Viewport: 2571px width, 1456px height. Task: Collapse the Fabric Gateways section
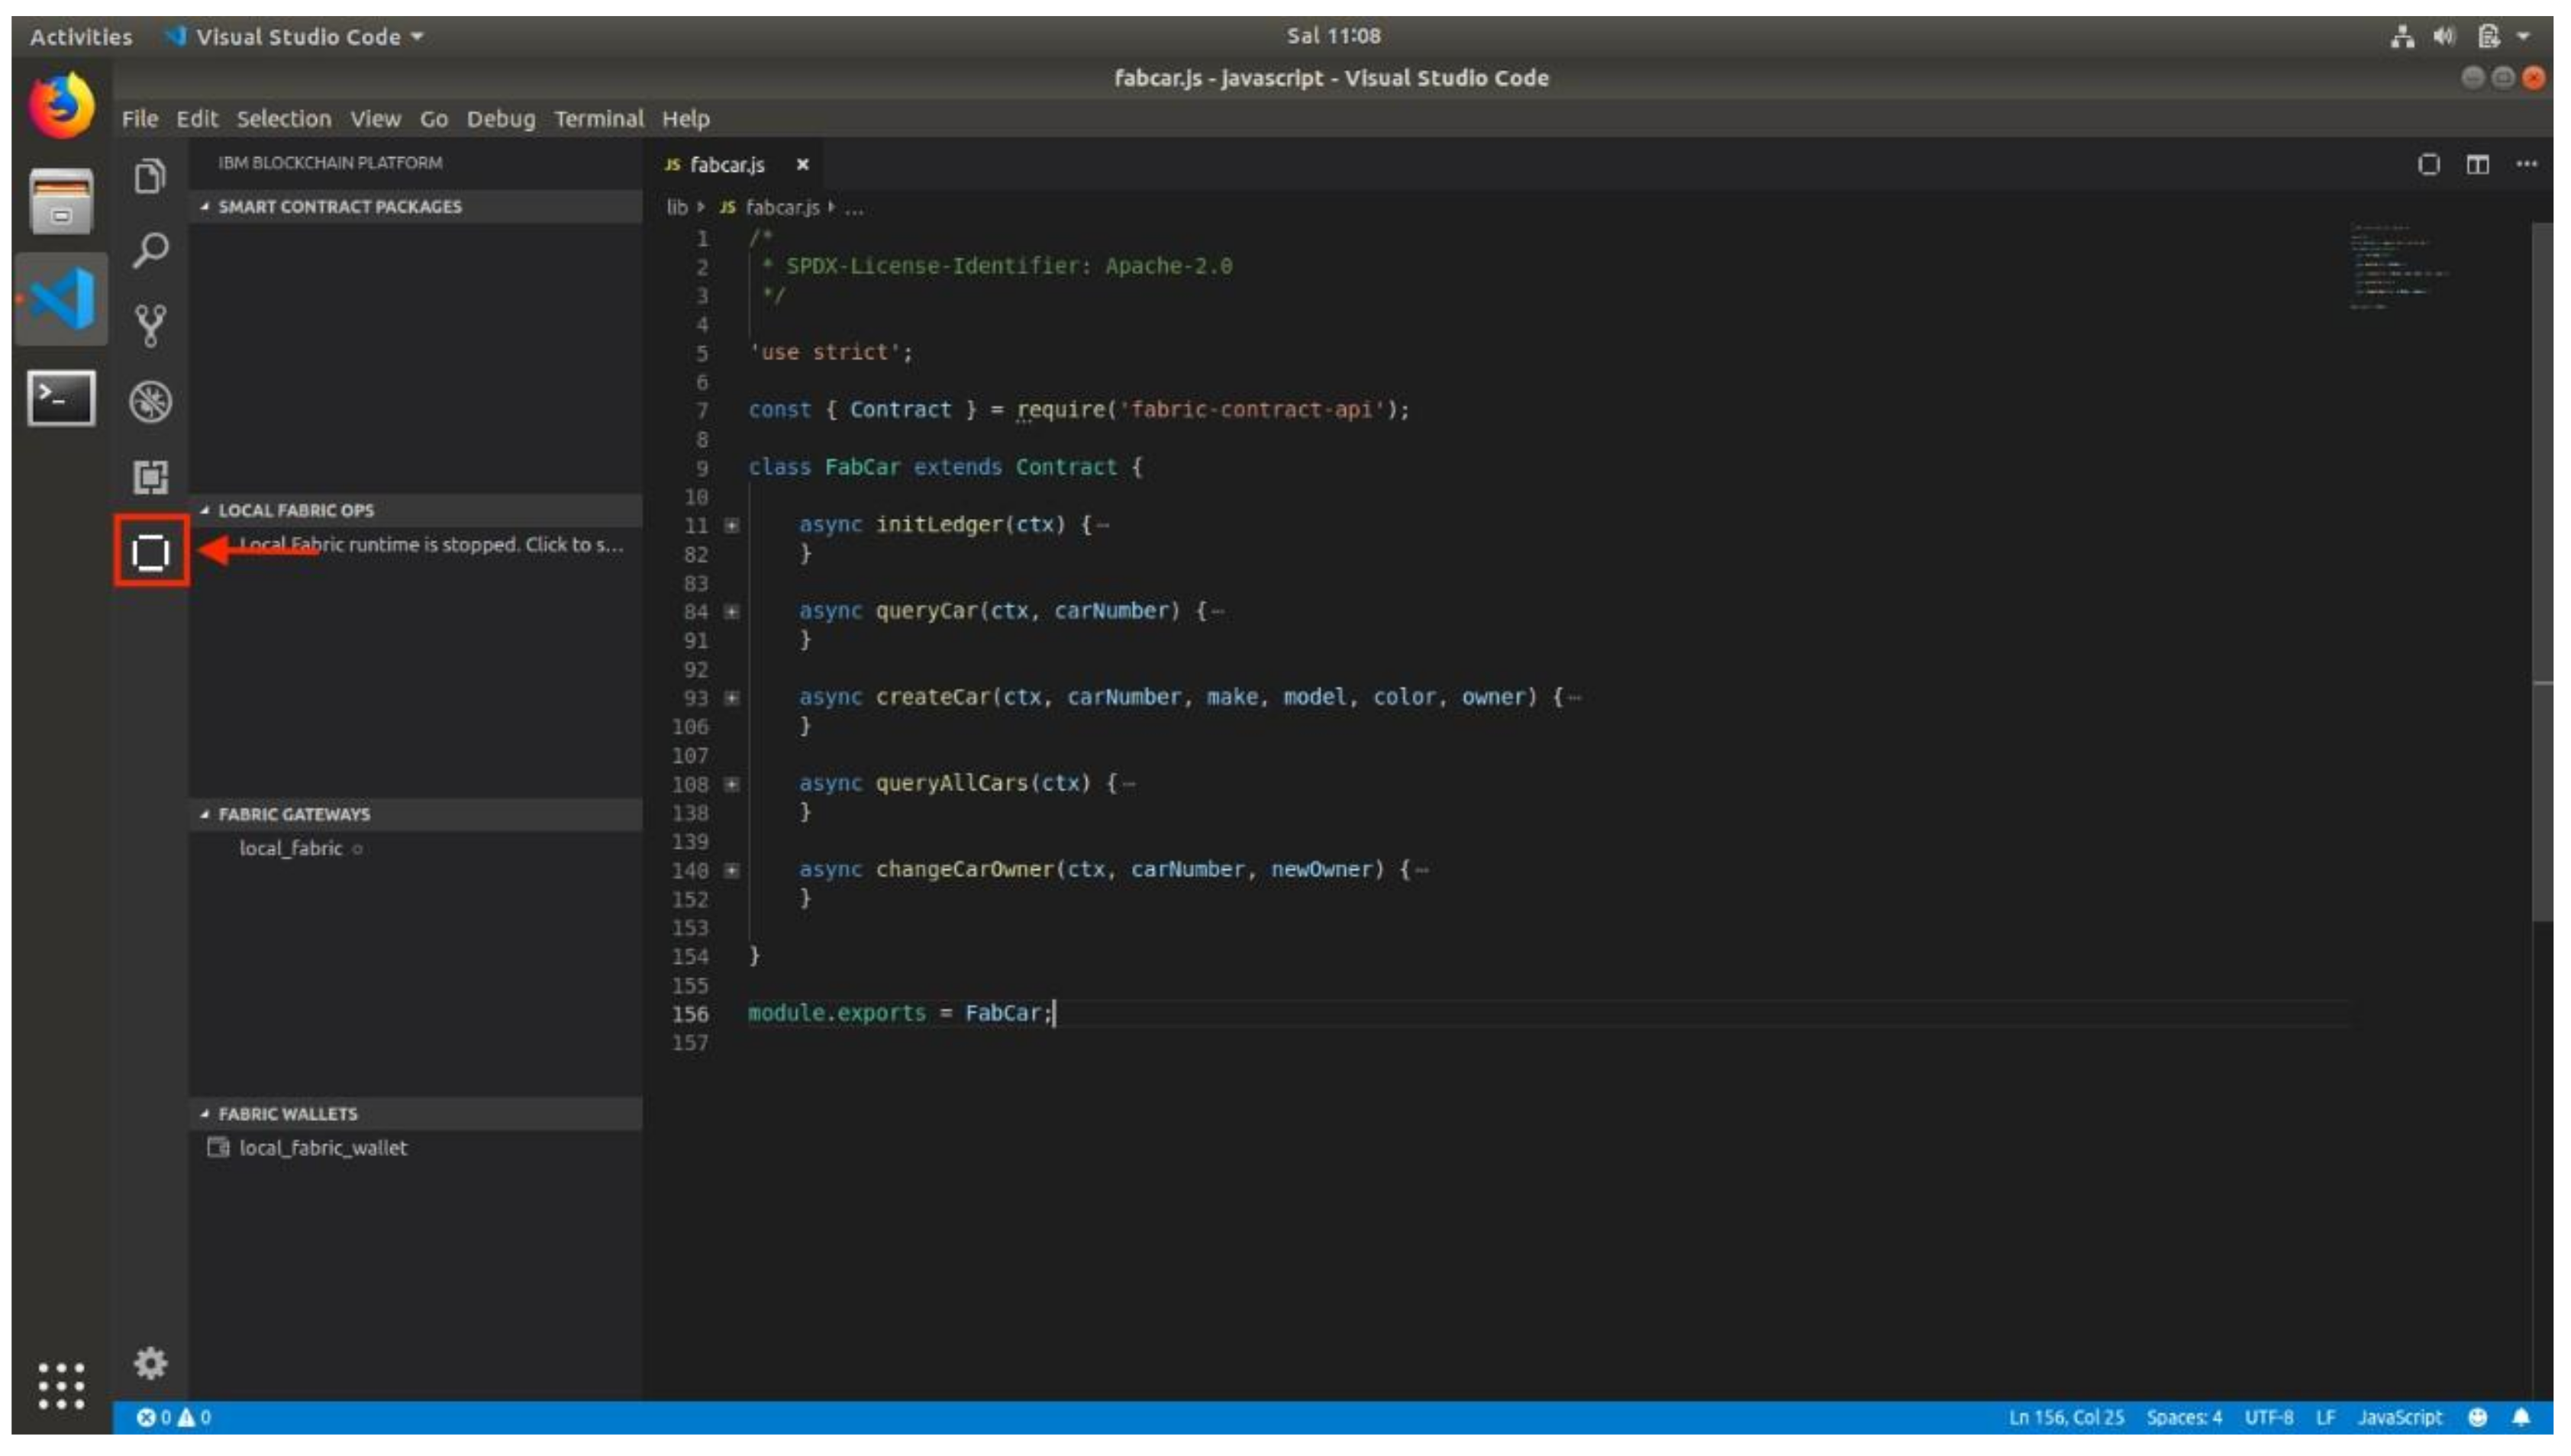coord(293,815)
